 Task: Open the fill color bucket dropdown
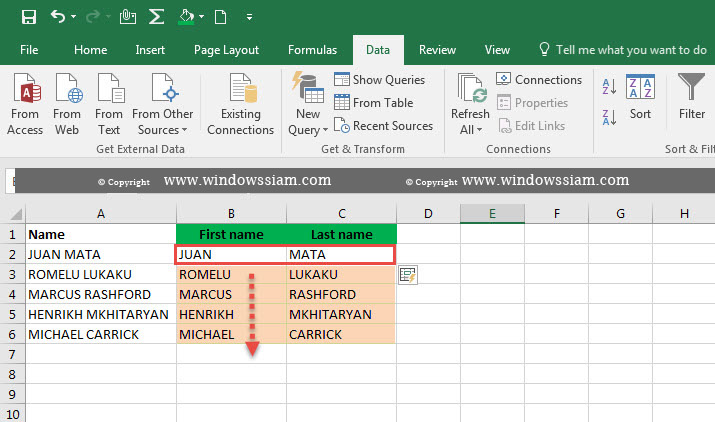pos(201,17)
